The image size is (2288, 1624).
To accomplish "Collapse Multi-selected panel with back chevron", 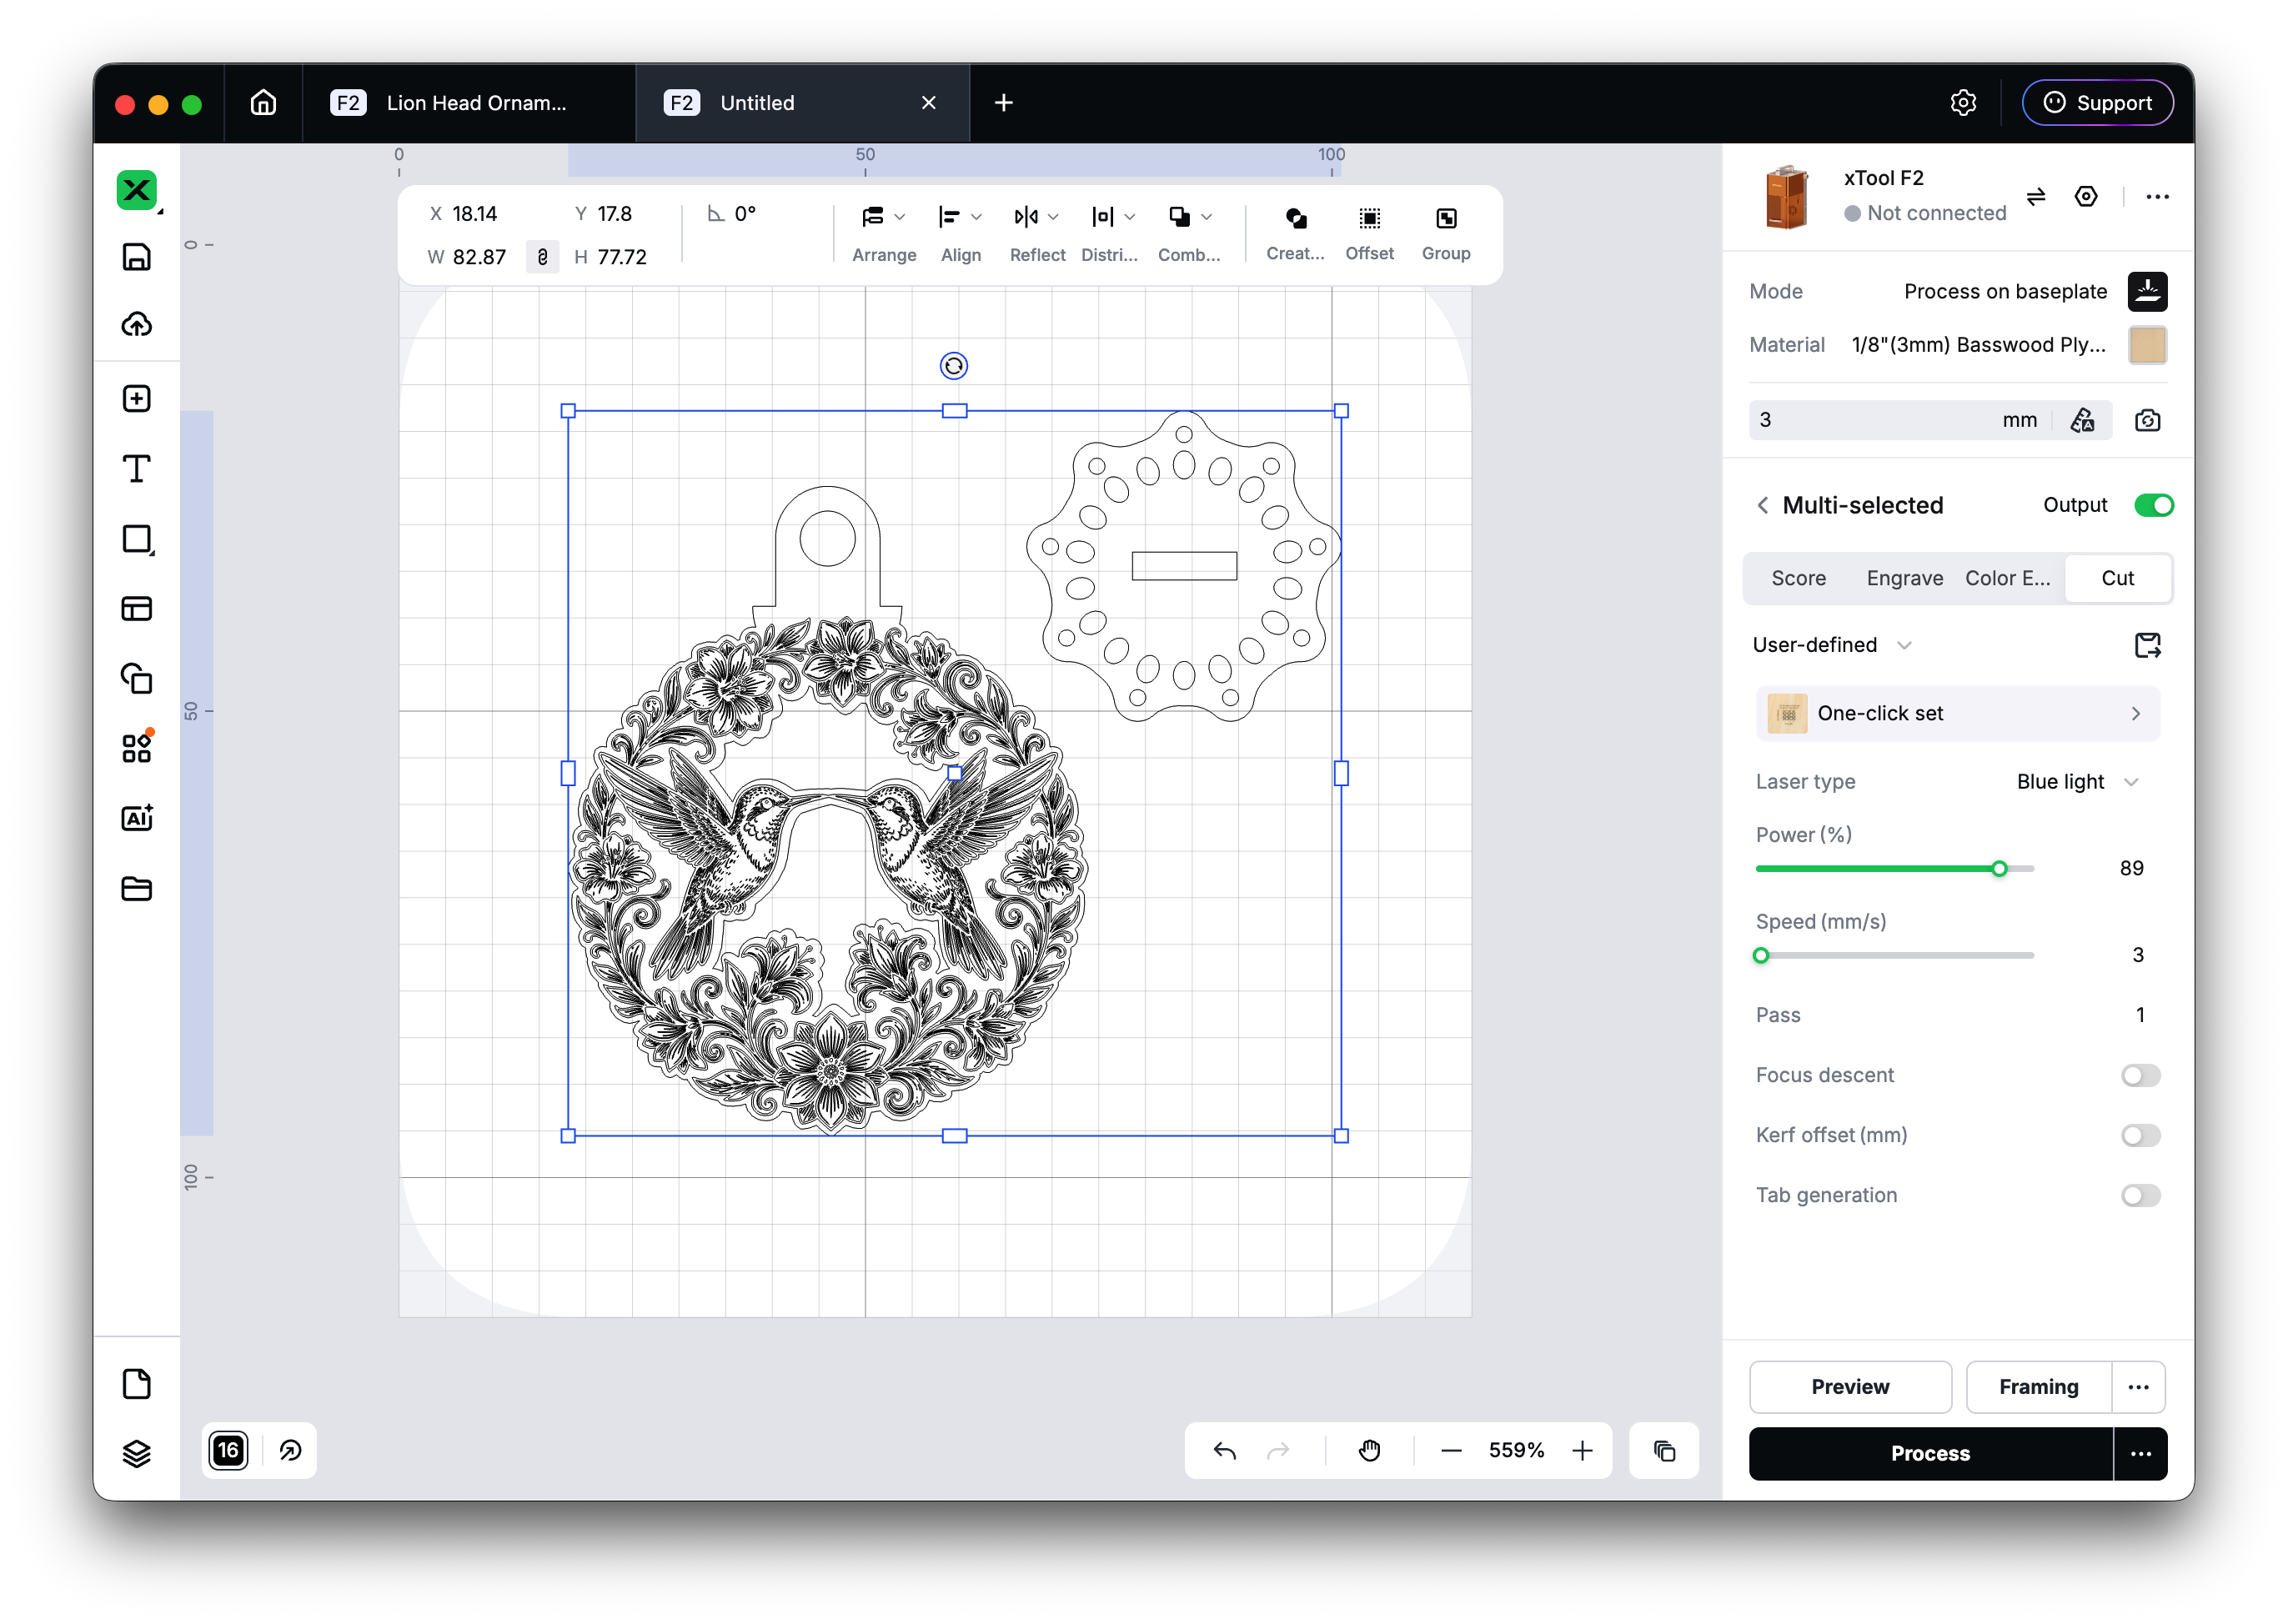I will [x=1763, y=505].
